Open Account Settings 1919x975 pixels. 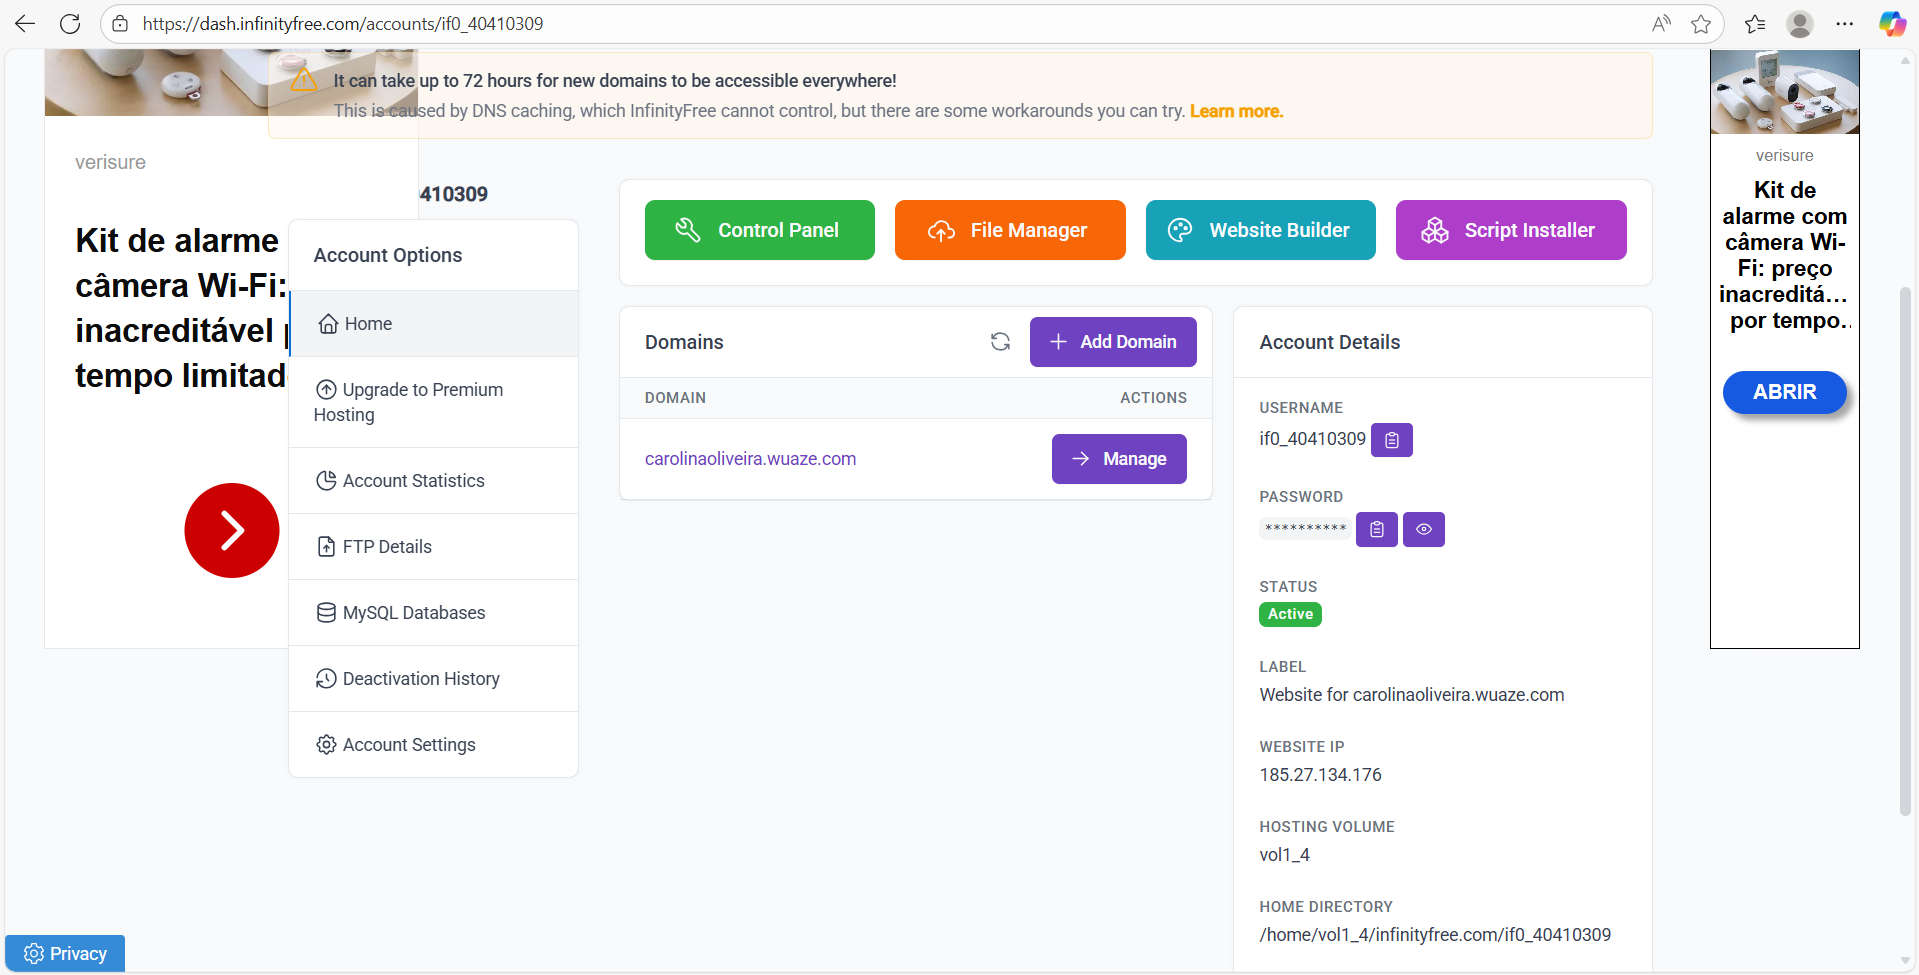408,745
